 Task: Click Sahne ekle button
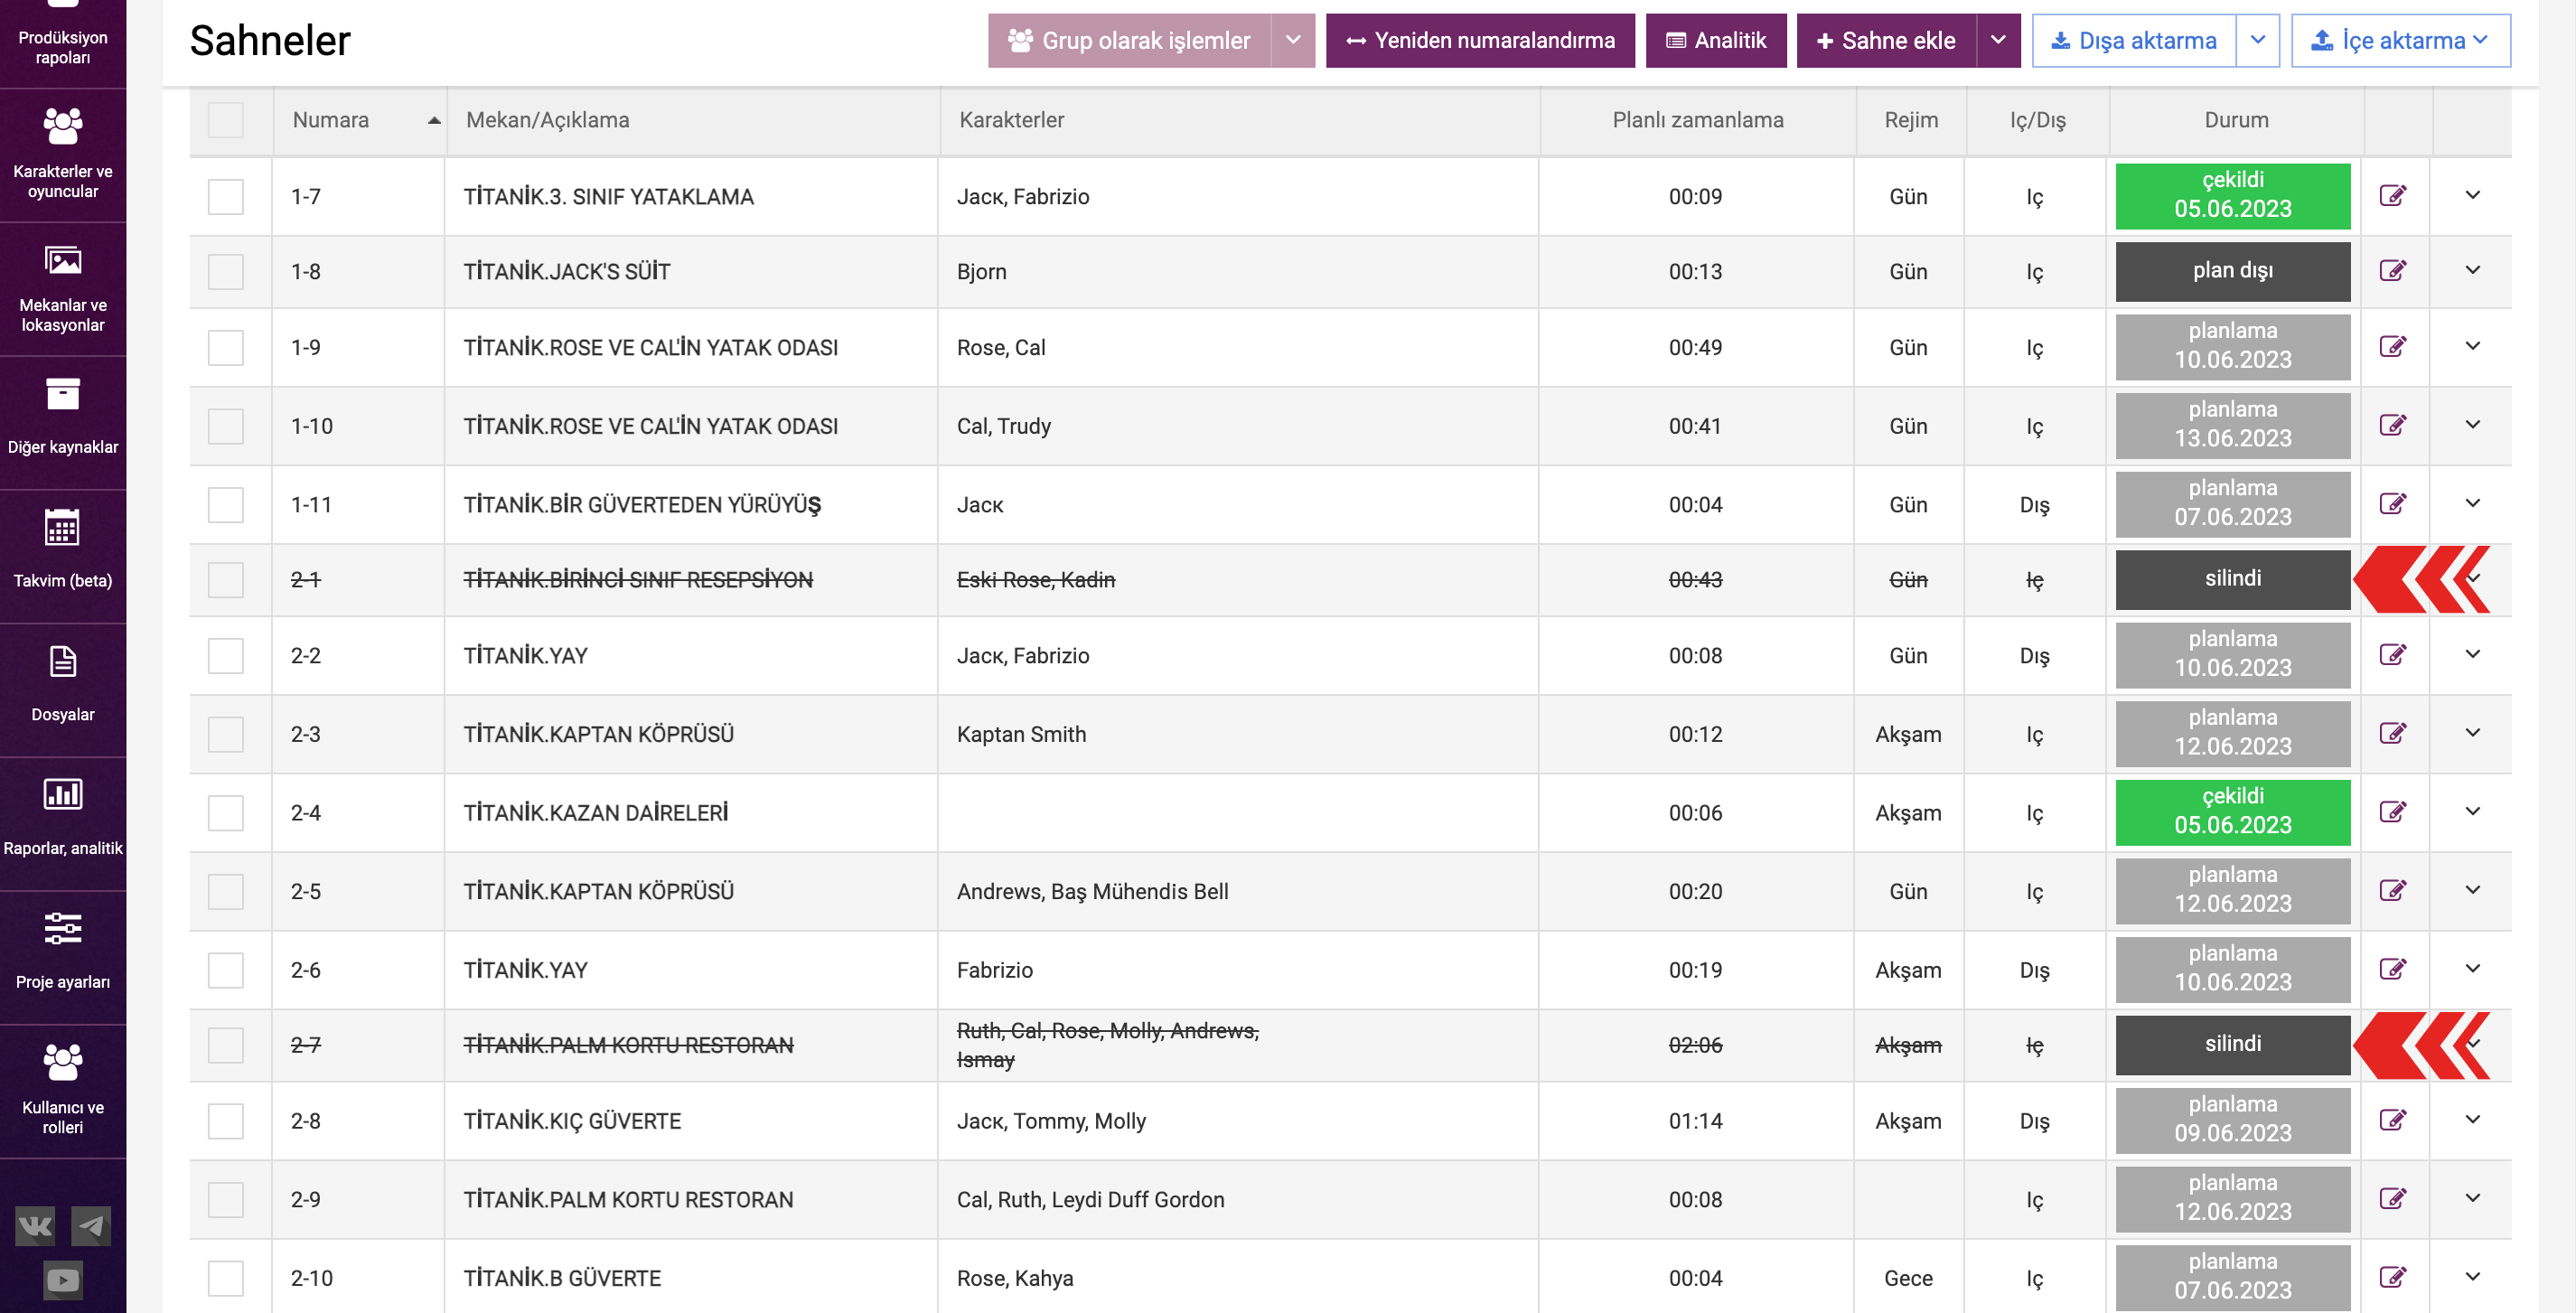point(1886,41)
